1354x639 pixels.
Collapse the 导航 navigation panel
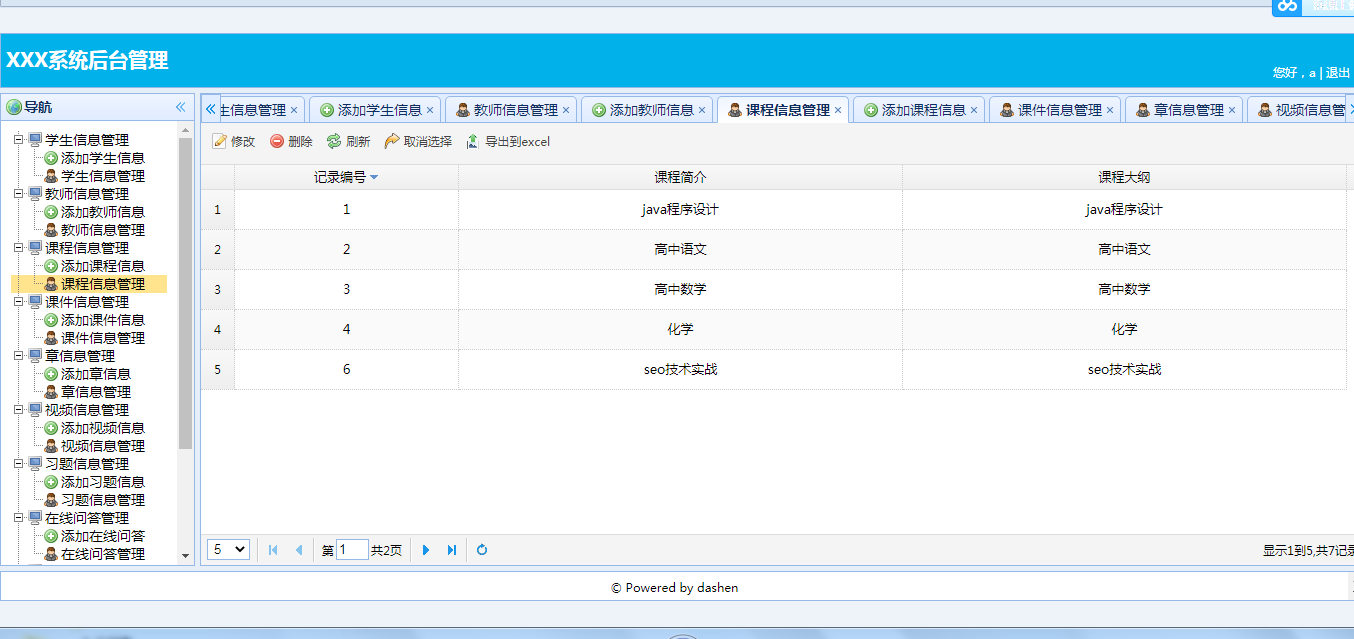pyautogui.click(x=181, y=107)
